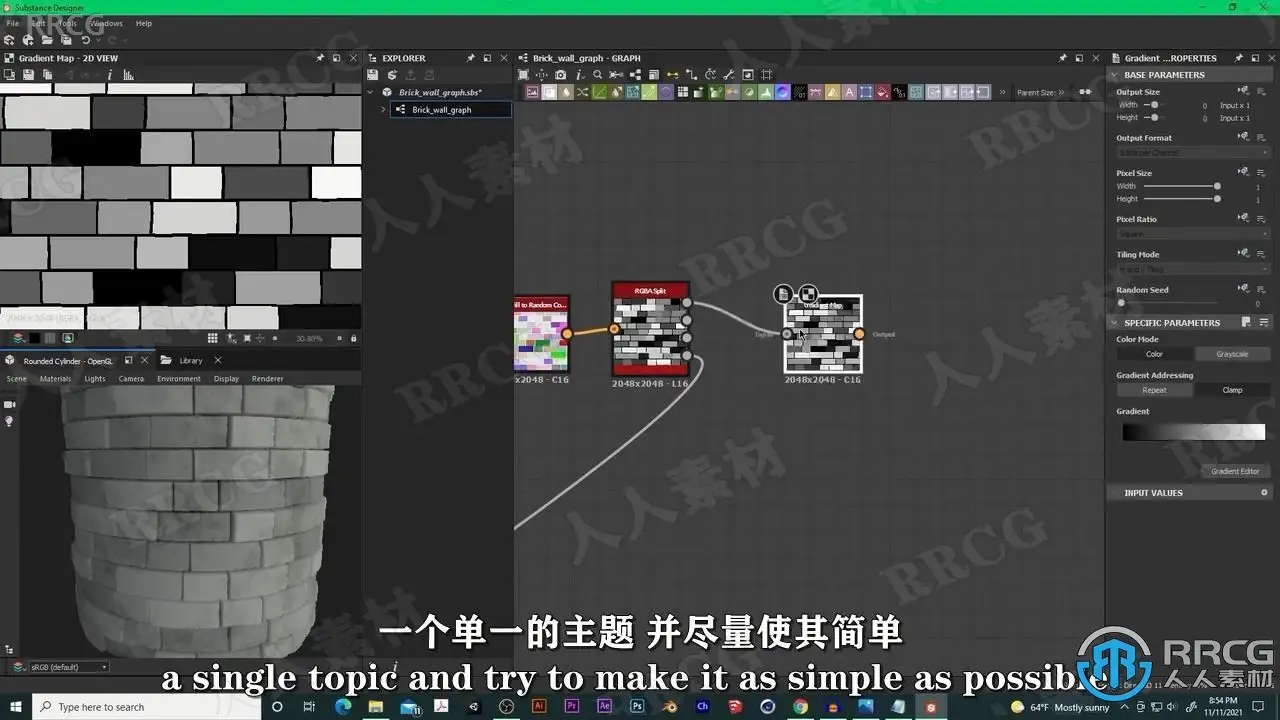Click the undo arrow in main toolbar
Screen dimensions: 1280x720
point(86,40)
